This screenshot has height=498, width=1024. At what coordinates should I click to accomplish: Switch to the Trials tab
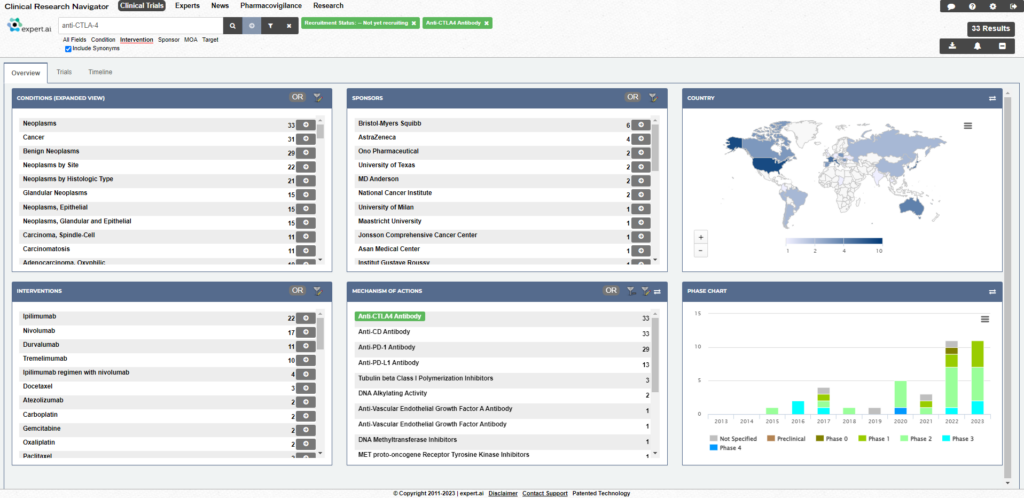[64, 72]
